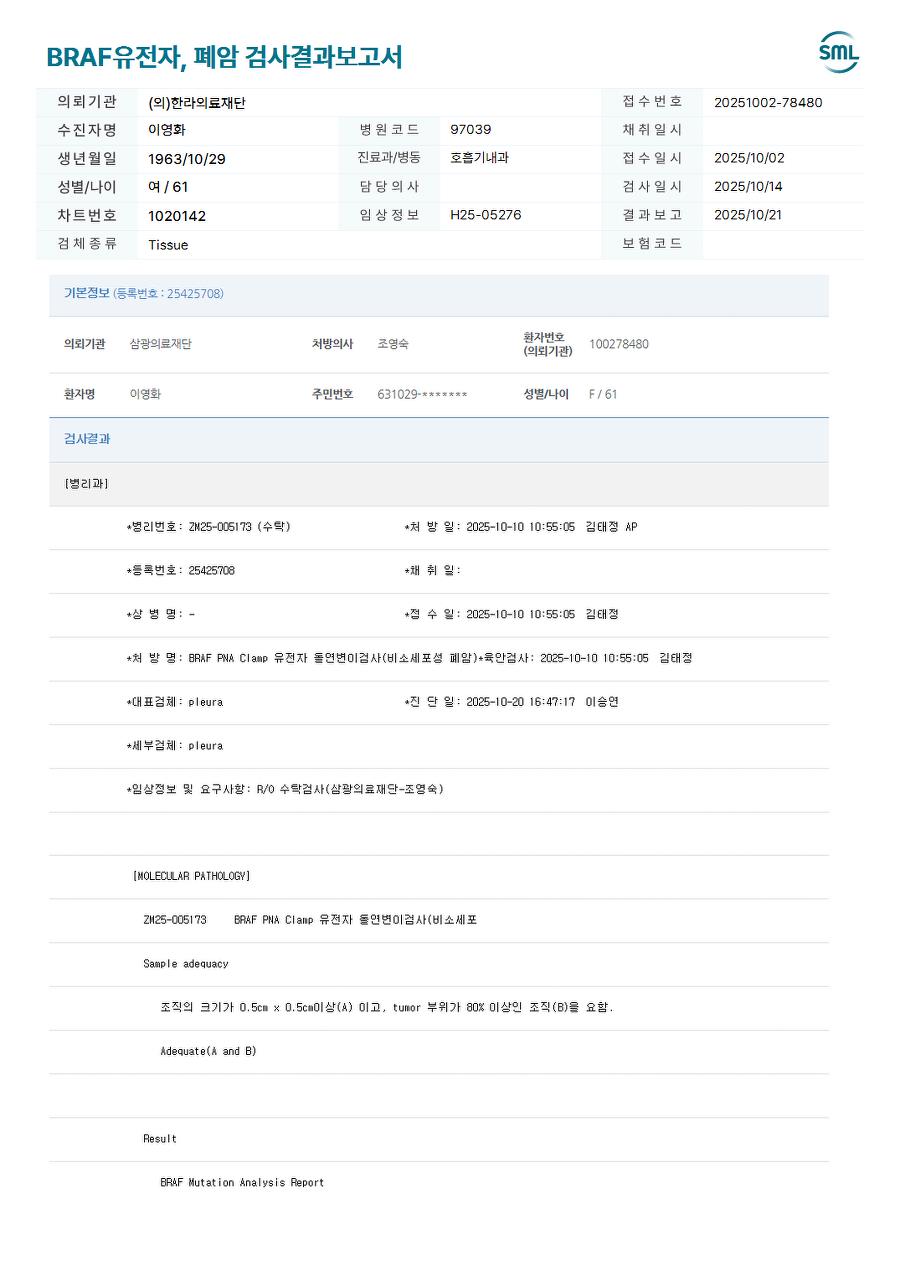Click sex/age value '여 / 61'
Viewport: 900px width, 1271px height.
(x=168, y=187)
